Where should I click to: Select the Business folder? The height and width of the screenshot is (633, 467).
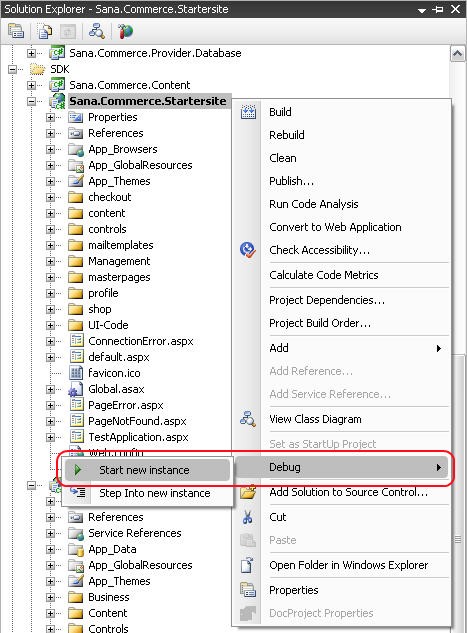click(109, 597)
